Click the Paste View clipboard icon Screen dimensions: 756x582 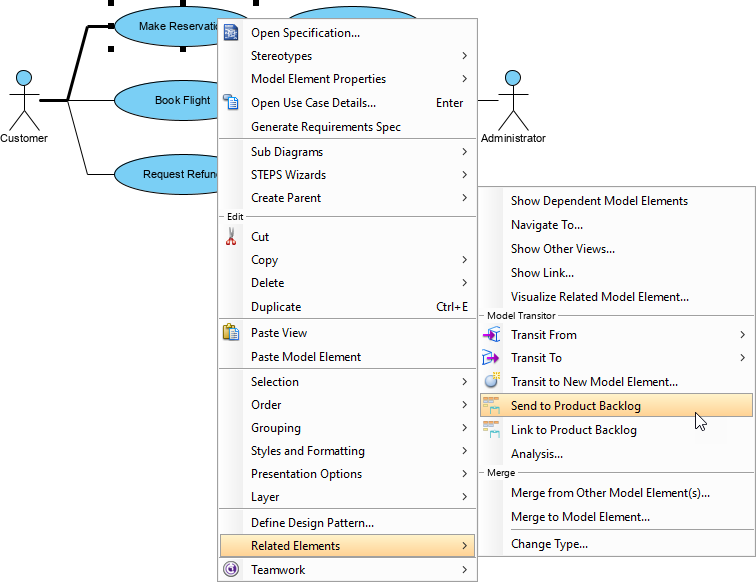tap(231, 333)
